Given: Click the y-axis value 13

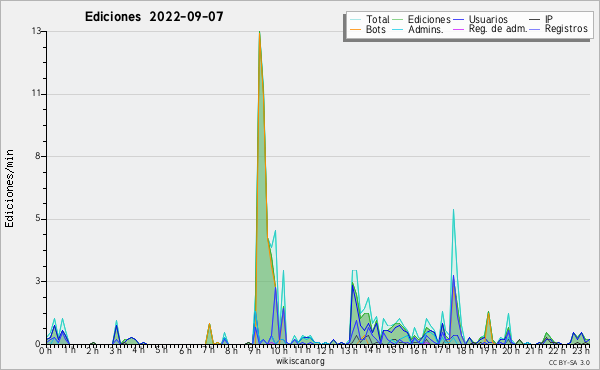Looking at the screenshot, I should tap(36, 31).
